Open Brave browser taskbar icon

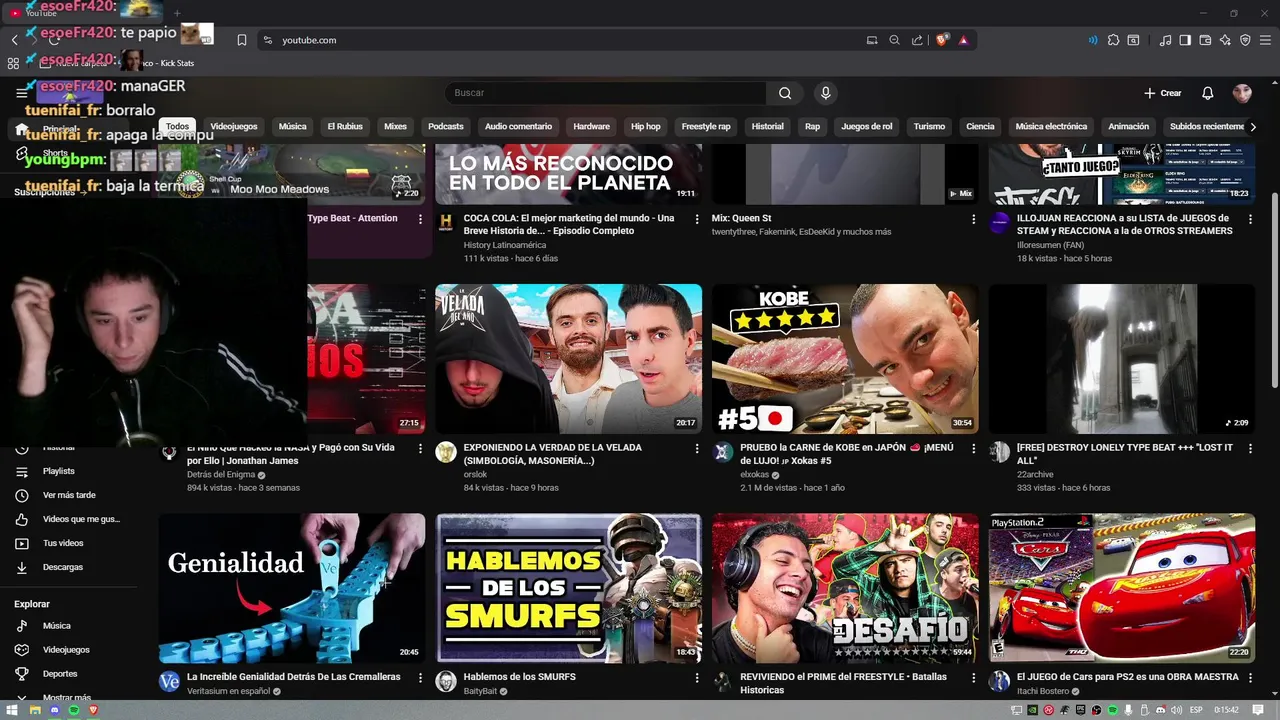(94, 710)
